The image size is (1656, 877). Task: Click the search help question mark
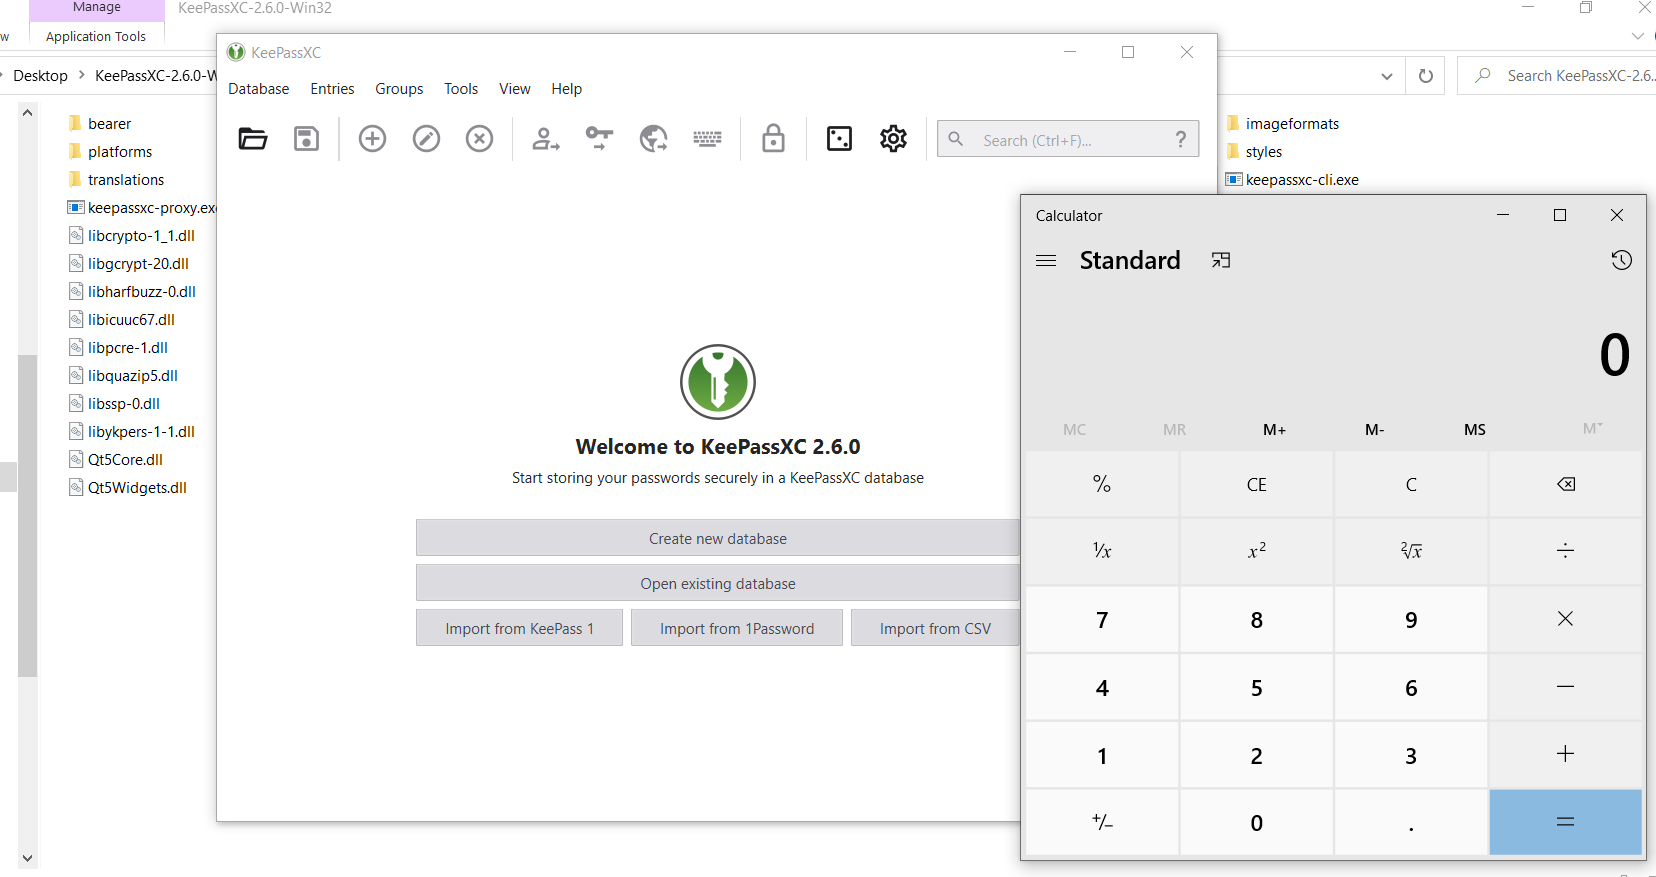click(x=1181, y=140)
